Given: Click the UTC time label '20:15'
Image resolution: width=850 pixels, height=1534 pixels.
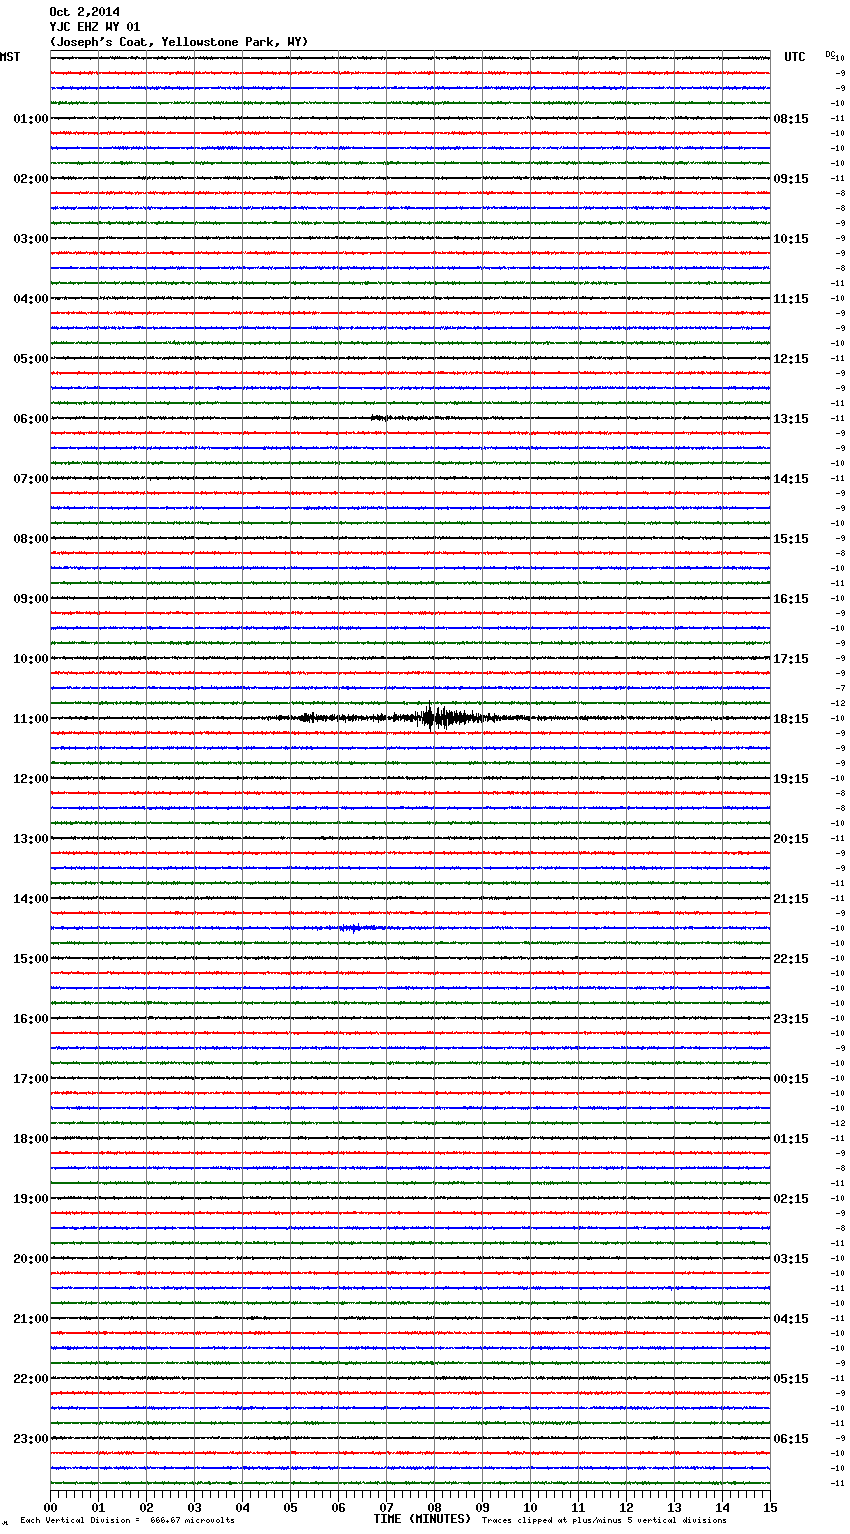Looking at the screenshot, I should [x=791, y=839].
